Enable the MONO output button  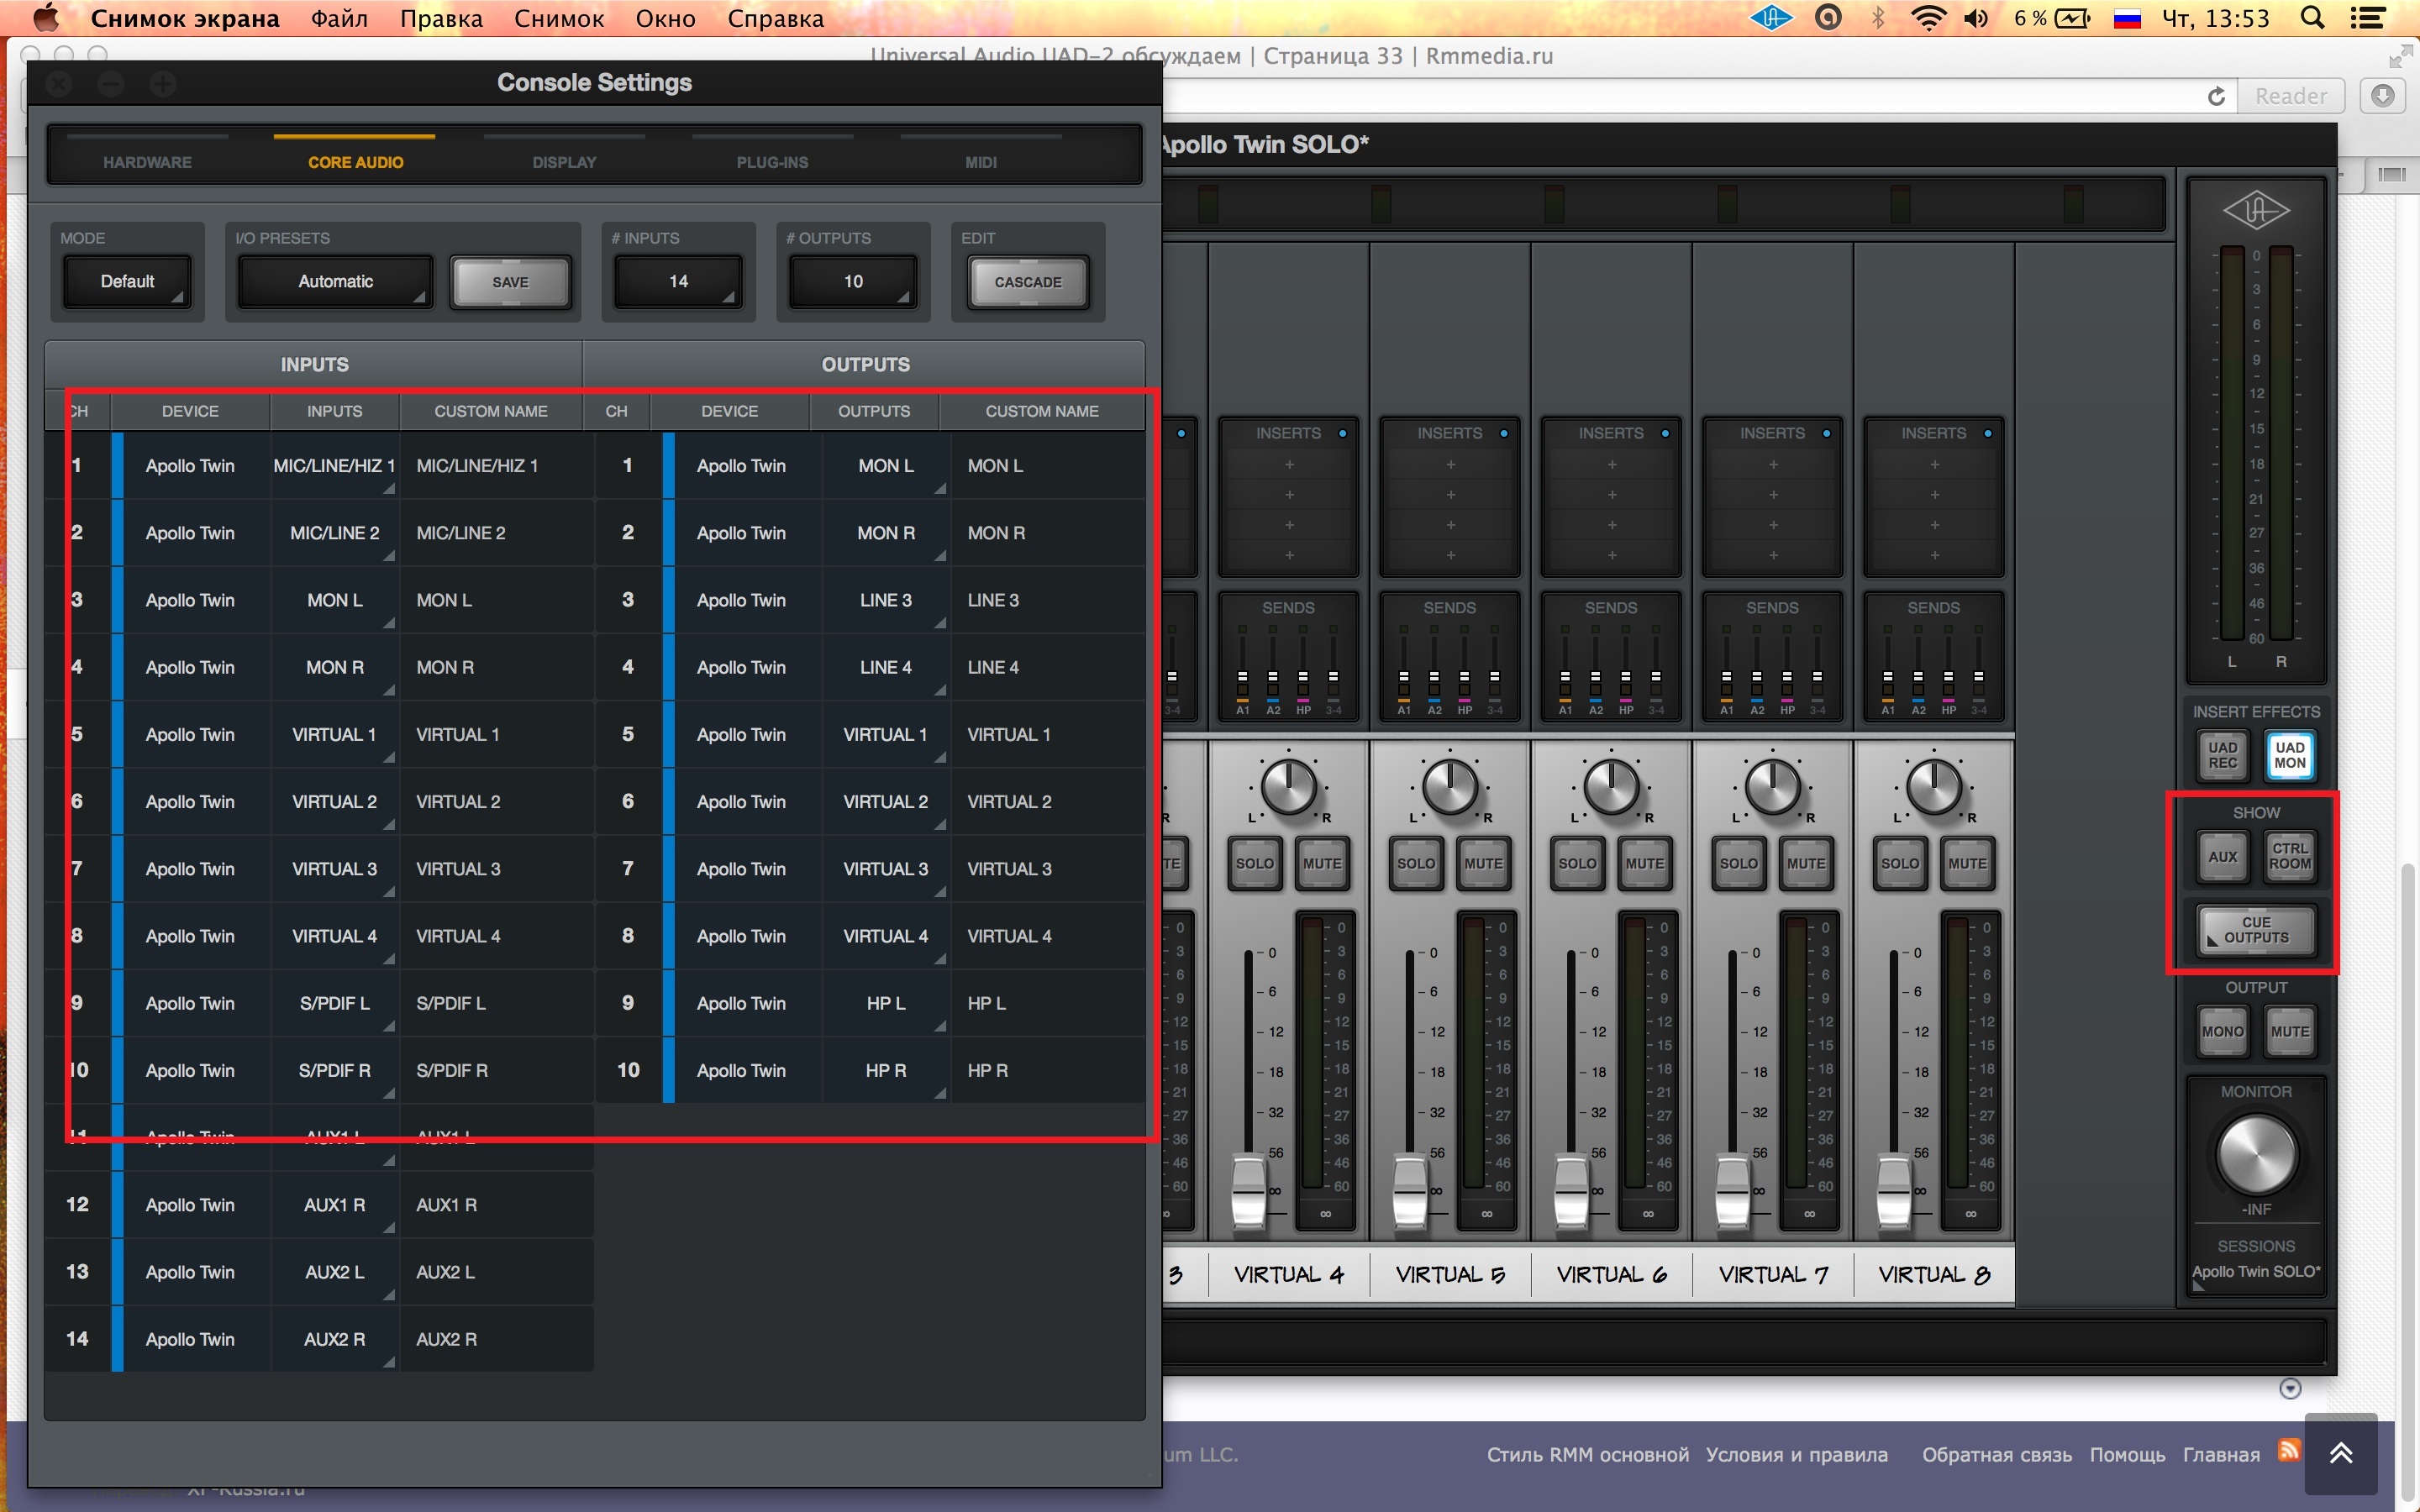tap(2222, 1032)
